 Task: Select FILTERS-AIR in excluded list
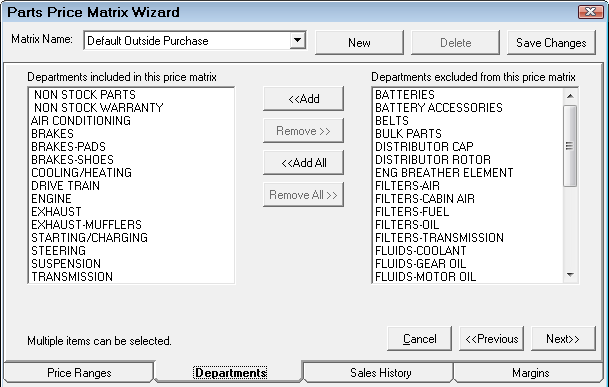click(x=468, y=186)
